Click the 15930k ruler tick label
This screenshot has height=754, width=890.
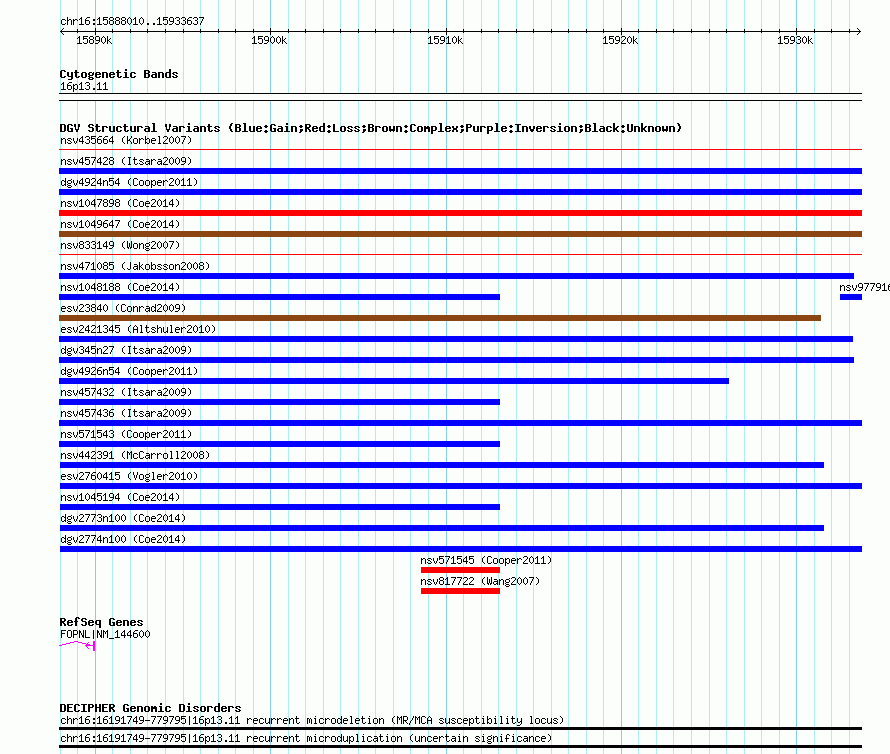[795, 40]
